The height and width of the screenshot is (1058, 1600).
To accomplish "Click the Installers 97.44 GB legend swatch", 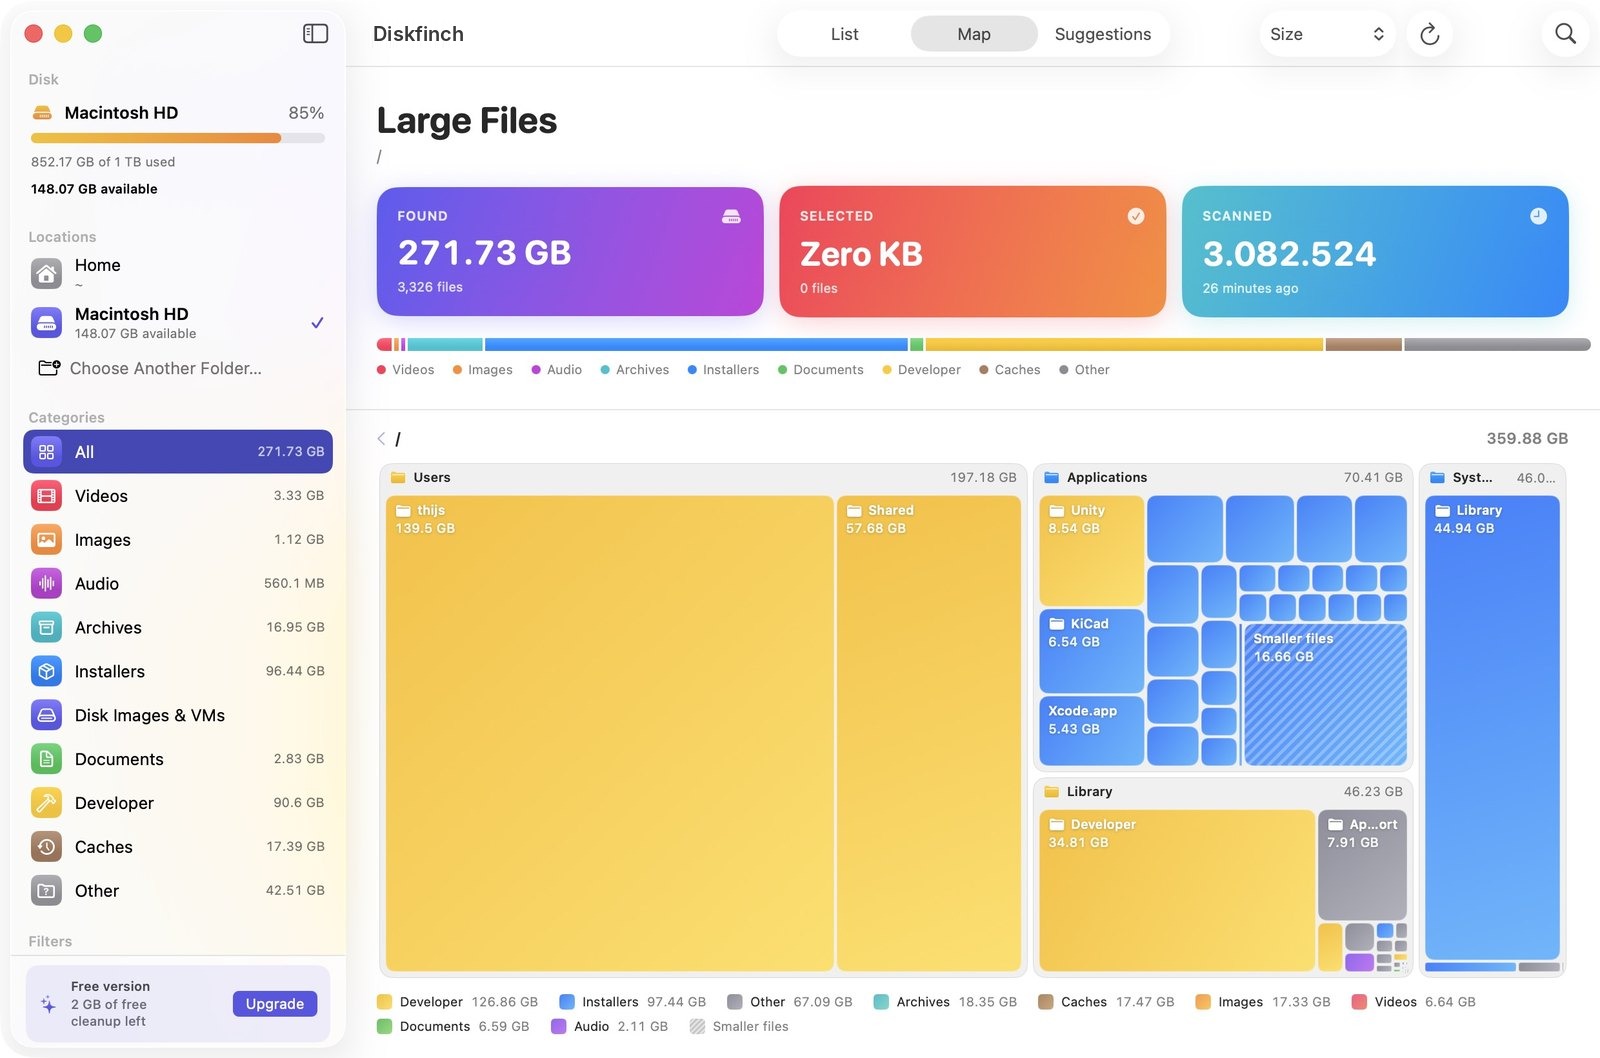I will [567, 1002].
